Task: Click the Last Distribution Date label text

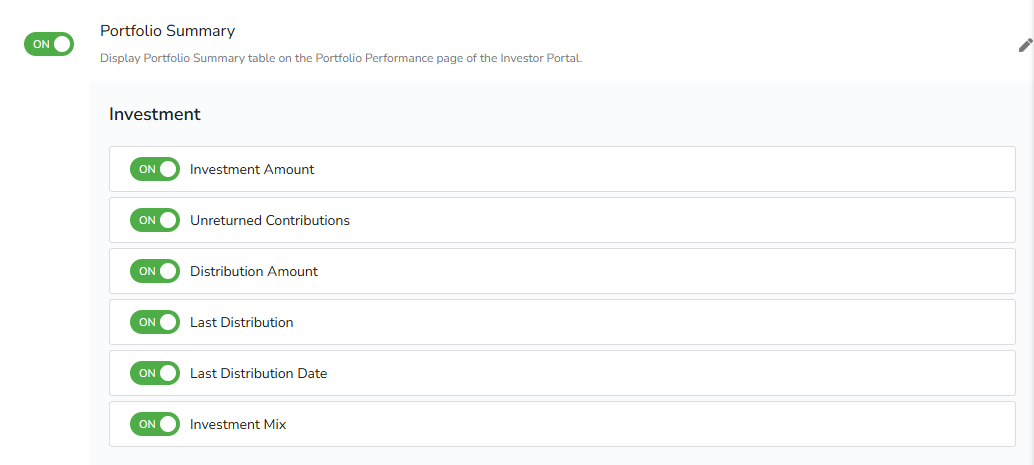Action: [259, 373]
